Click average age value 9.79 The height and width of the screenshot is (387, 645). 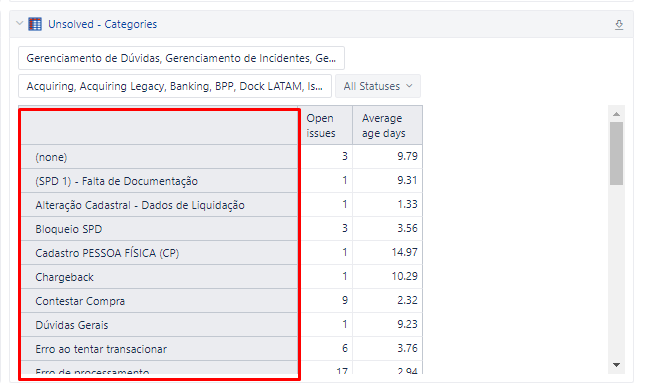click(407, 156)
